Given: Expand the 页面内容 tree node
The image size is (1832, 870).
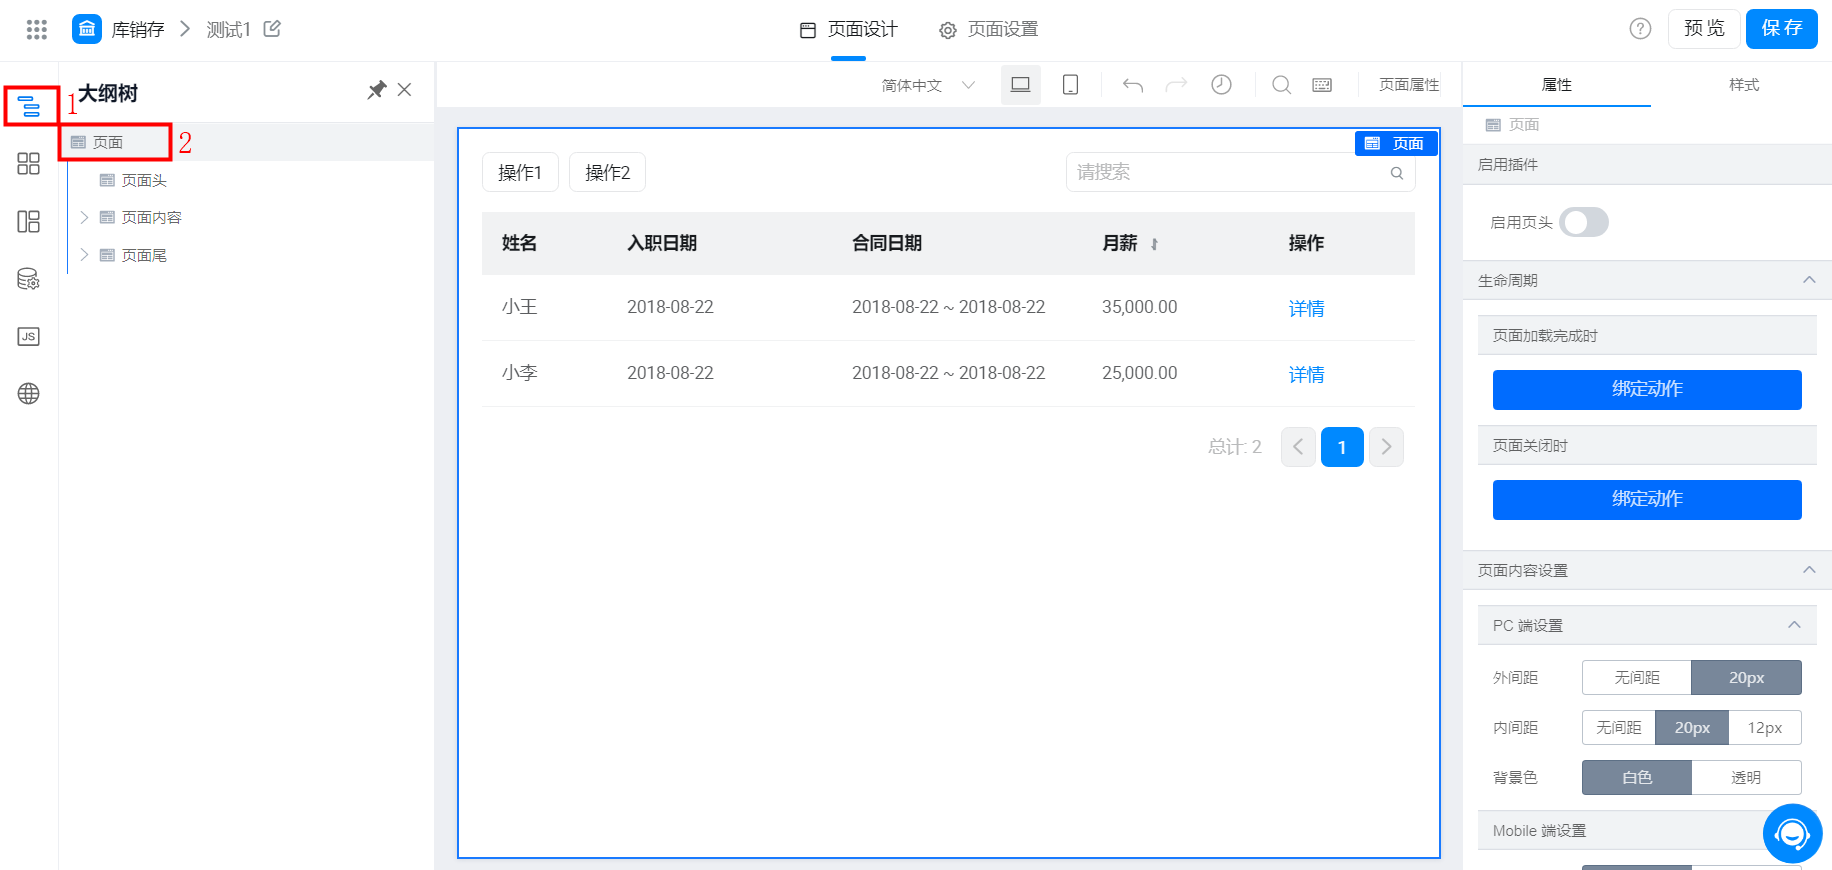Looking at the screenshot, I should [x=84, y=217].
